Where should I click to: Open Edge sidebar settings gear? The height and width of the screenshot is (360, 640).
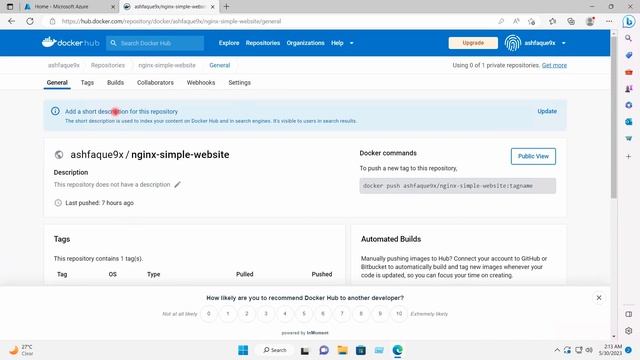tap(629, 331)
